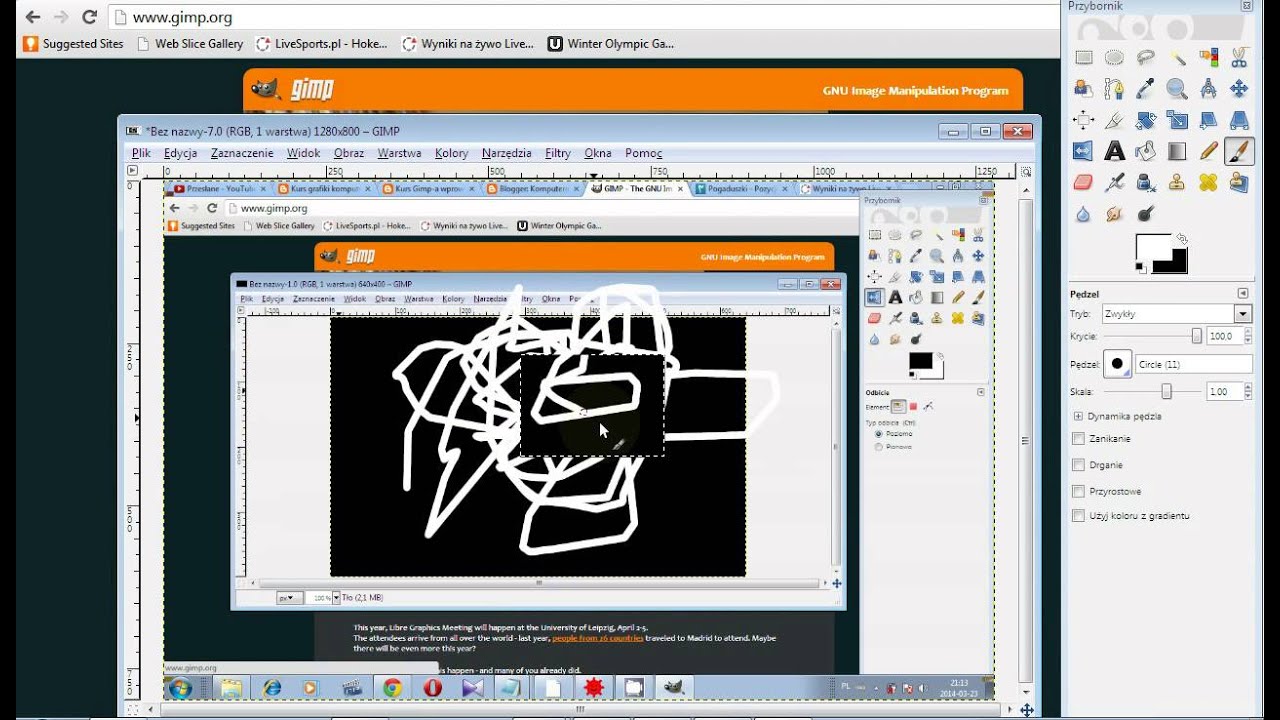Swap foreground and background colors arrow
The height and width of the screenshot is (720, 1280).
coord(1182,239)
